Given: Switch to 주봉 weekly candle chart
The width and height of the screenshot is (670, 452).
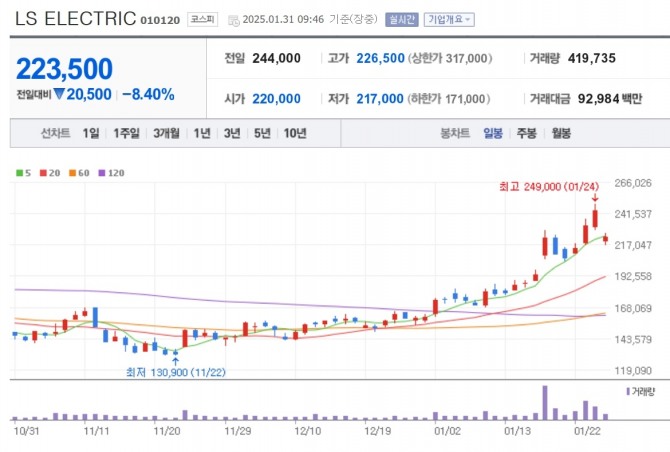Looking at the screenshot, I should pyautogui.click(x=526, y=133).
